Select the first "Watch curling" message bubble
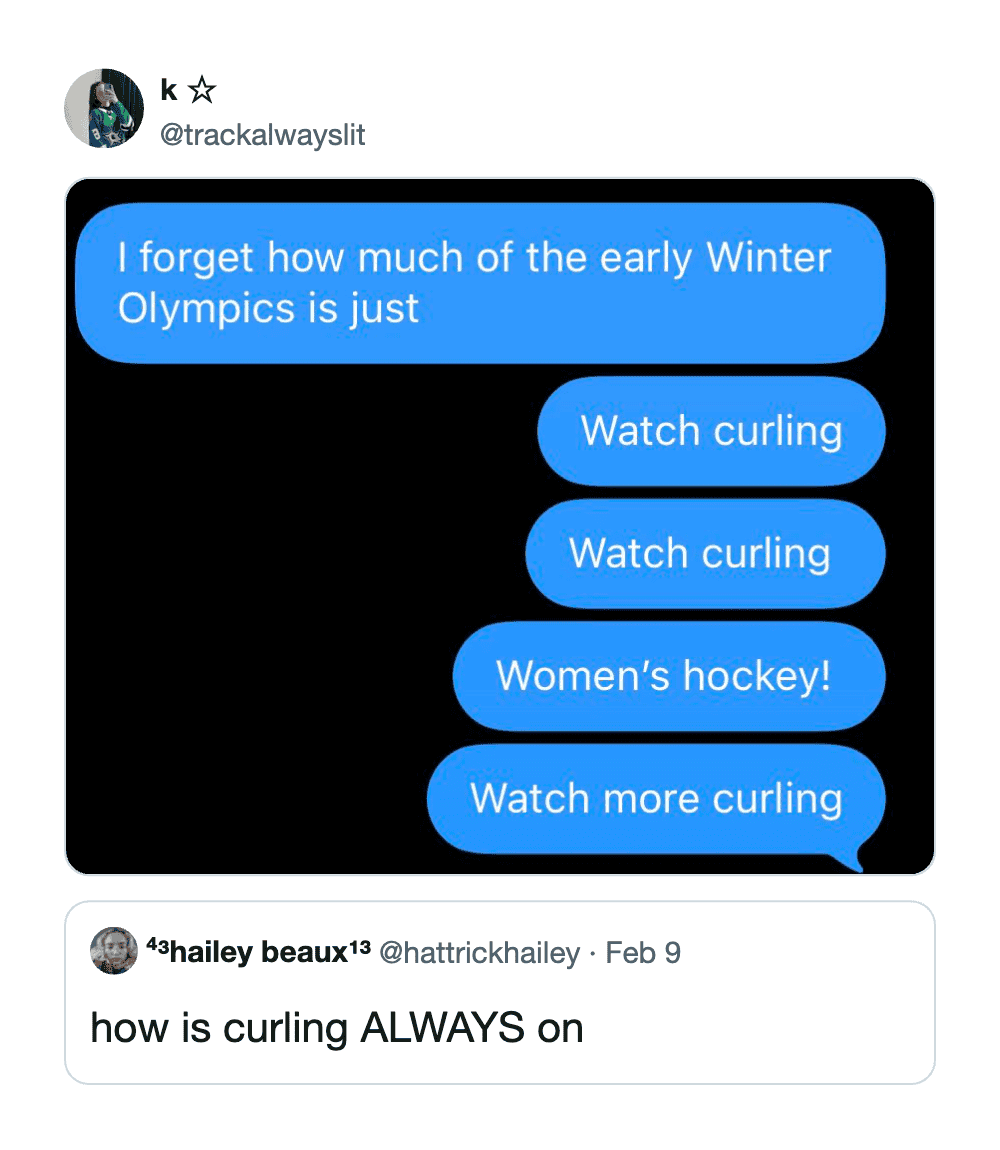Screen dimensions: 1000x1150 [x=711, y=431]
